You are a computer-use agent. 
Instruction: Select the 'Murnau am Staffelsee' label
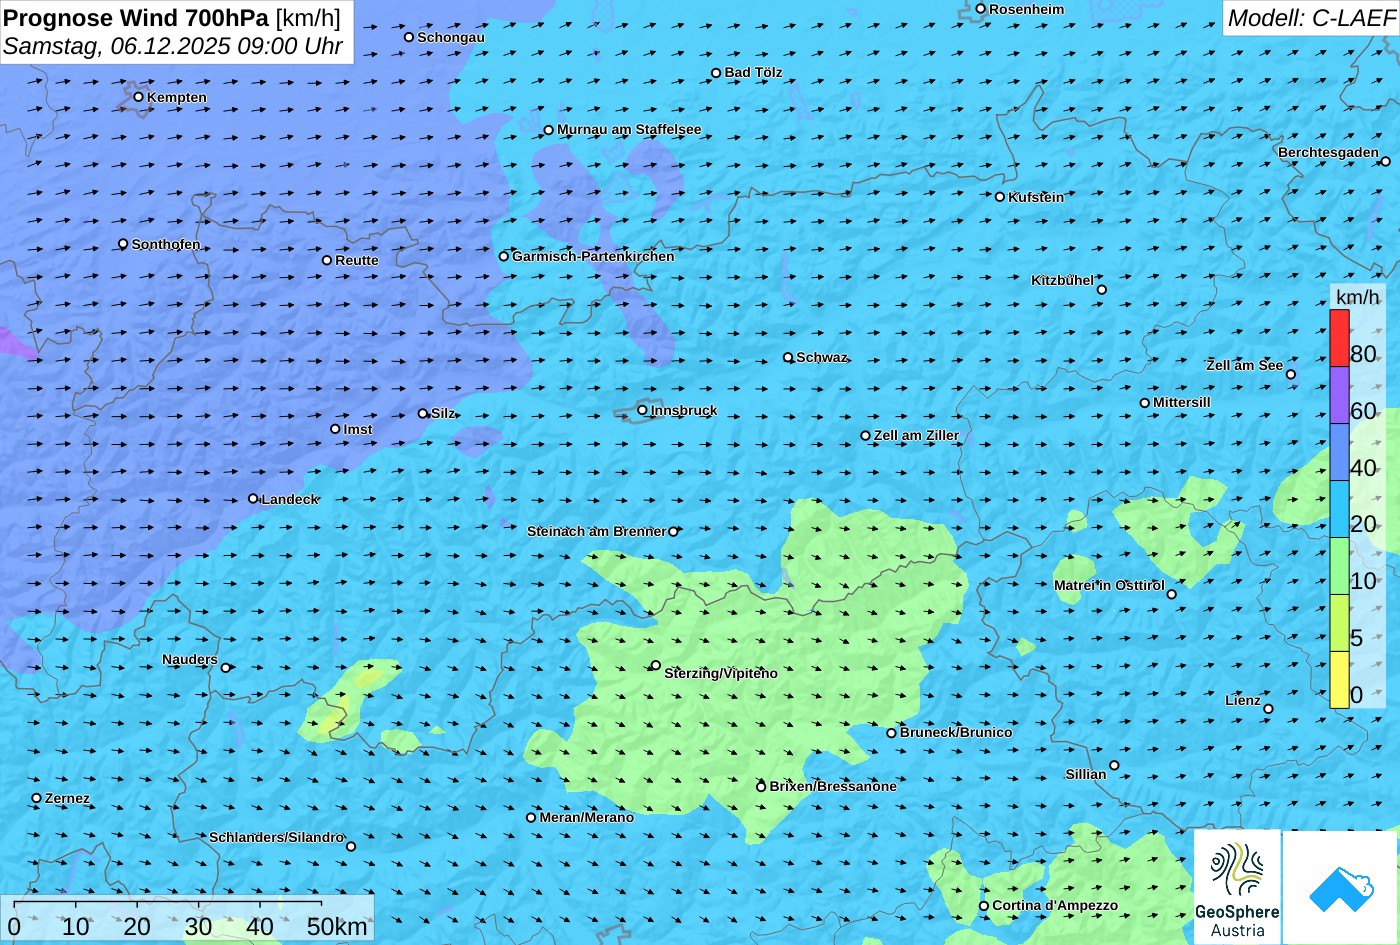click(629, 130)
